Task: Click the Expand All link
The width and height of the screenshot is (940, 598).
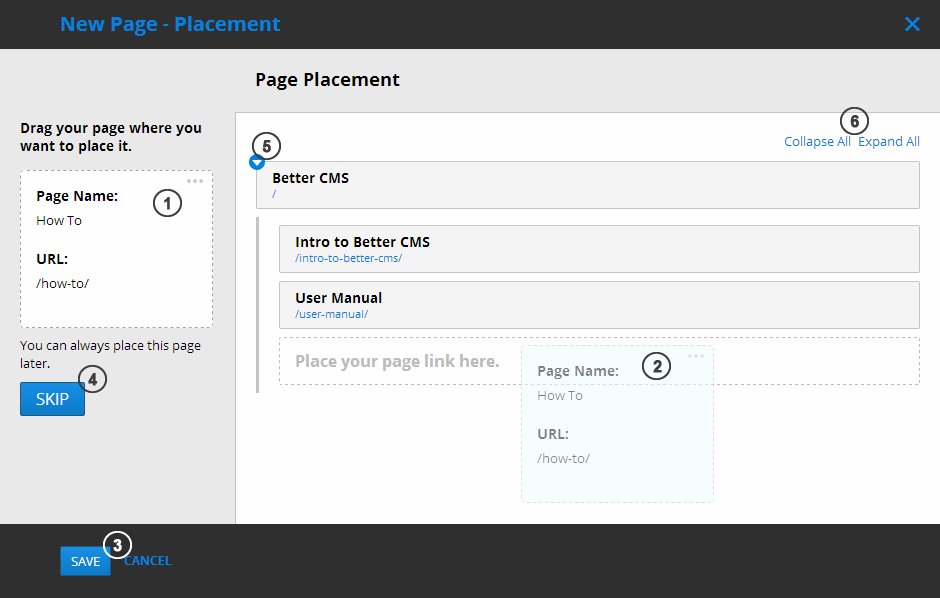Action: [x=889, y=142]
